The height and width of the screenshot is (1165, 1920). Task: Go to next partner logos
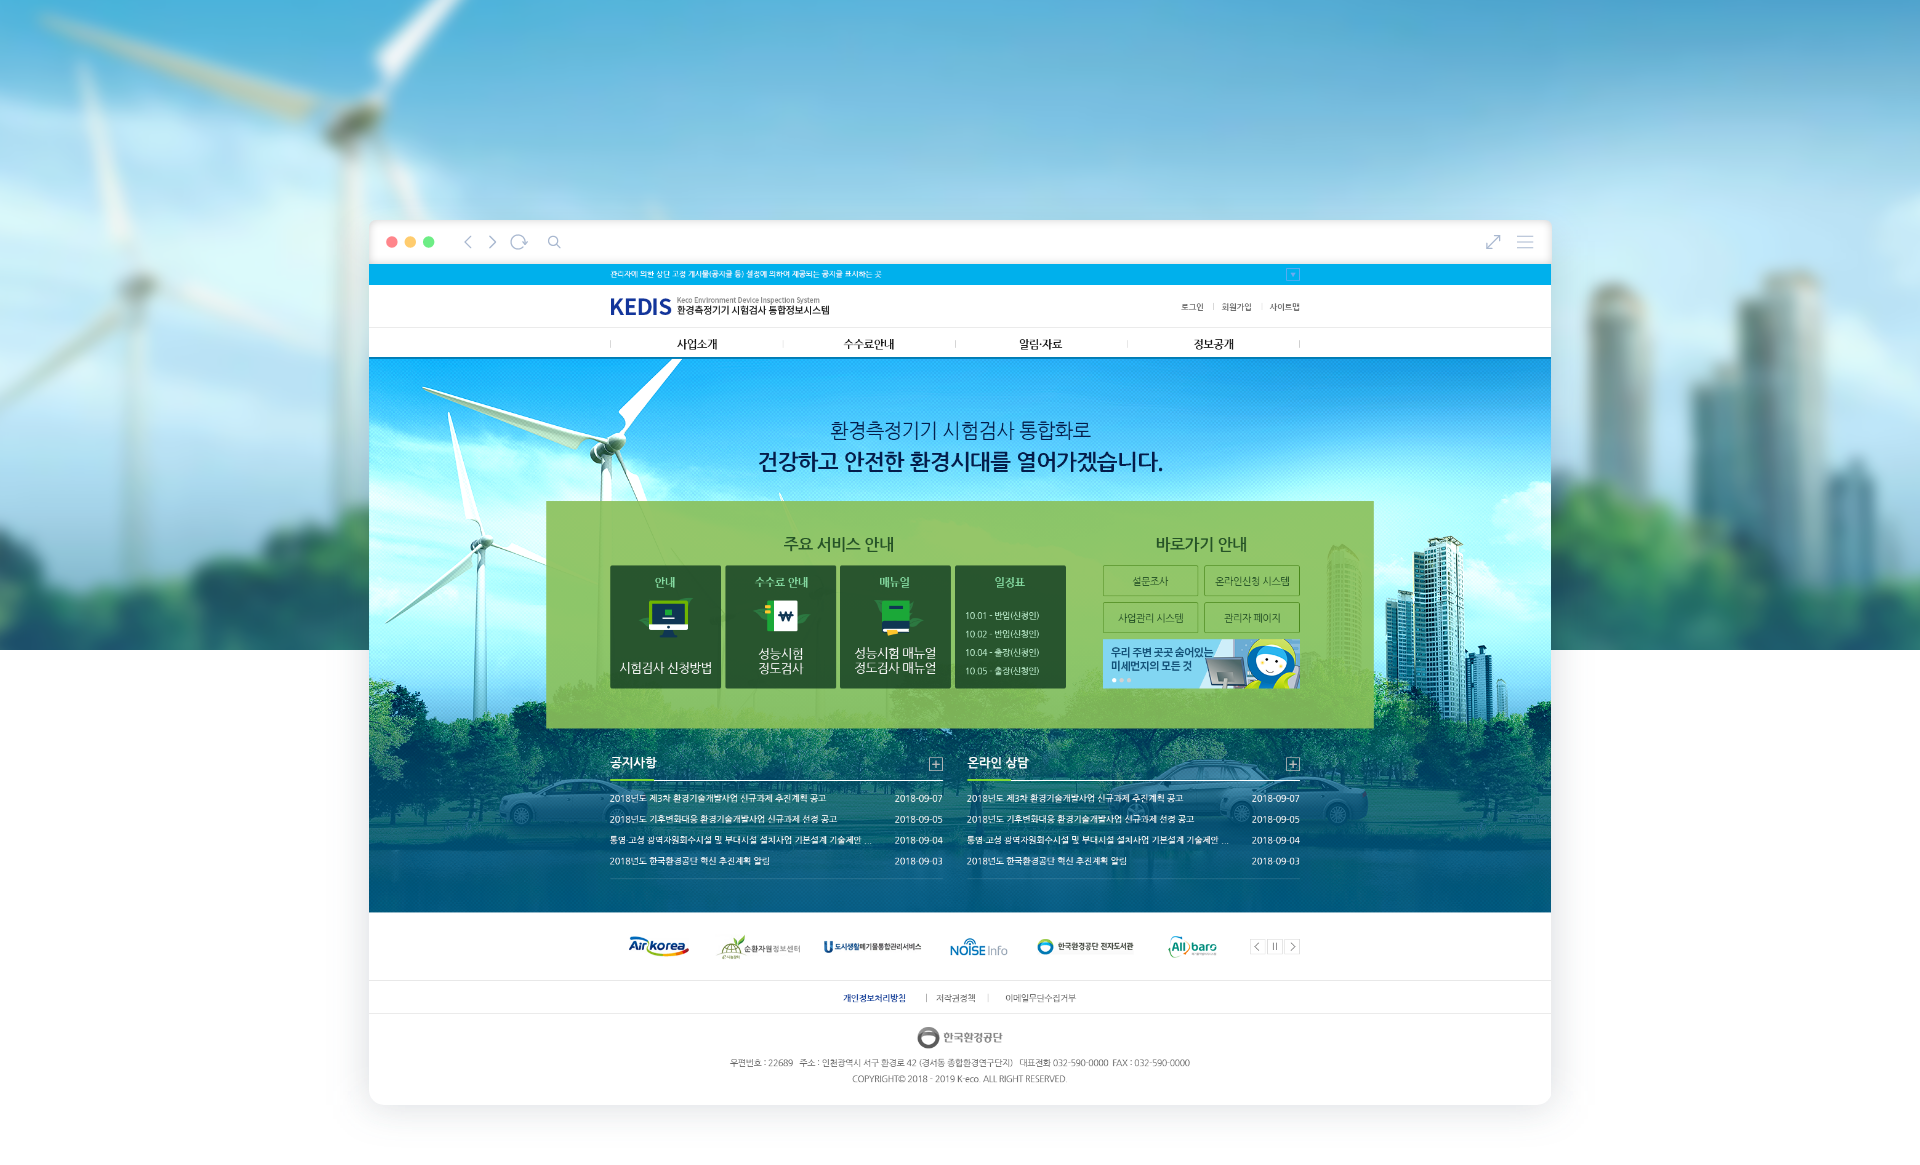[x=1292, y=947]
